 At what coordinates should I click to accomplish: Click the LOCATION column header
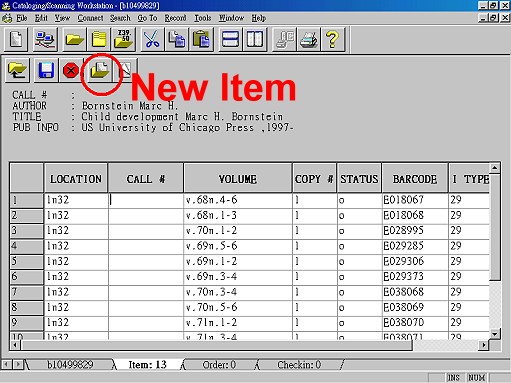click(76, 179)
